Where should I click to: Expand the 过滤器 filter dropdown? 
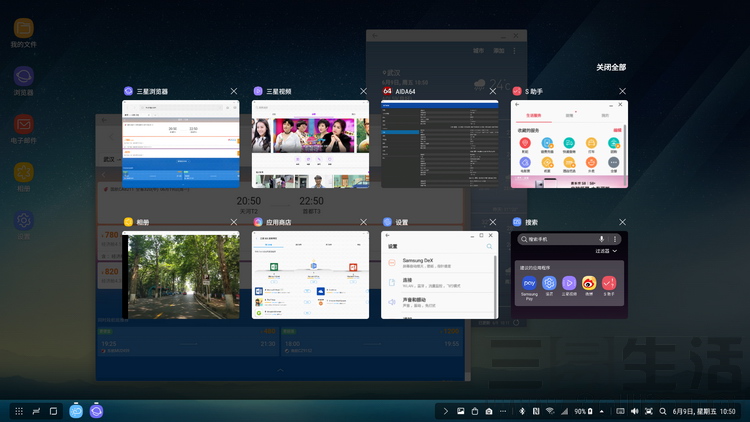tap(605, 252)
